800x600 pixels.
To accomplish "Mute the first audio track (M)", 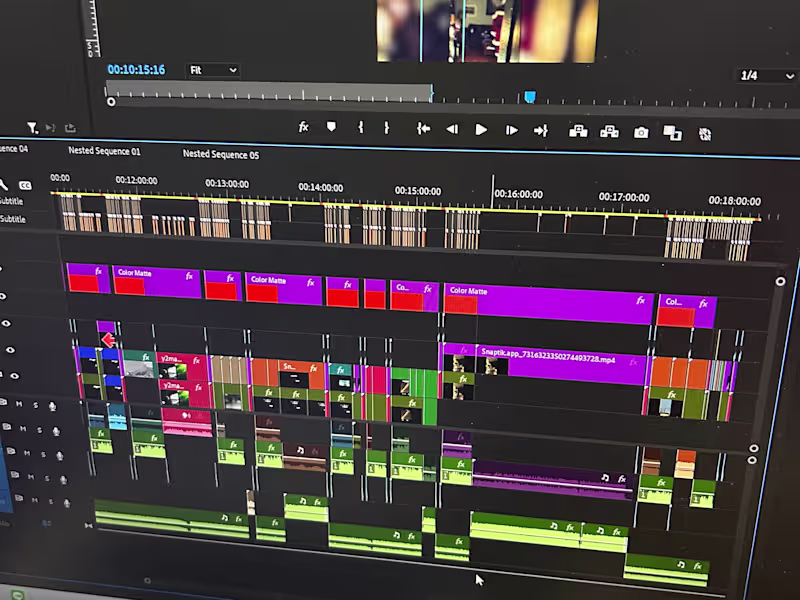I will 19,404.
